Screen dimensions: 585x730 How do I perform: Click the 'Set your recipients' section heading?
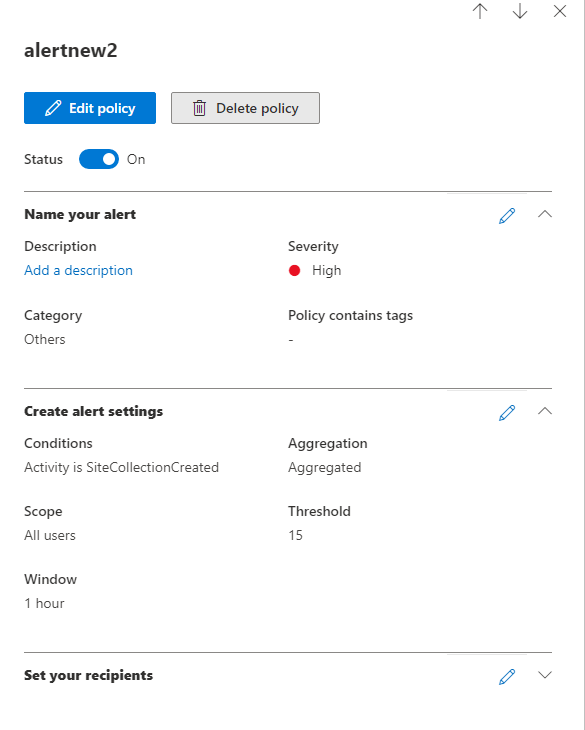[x=88, y=675]
